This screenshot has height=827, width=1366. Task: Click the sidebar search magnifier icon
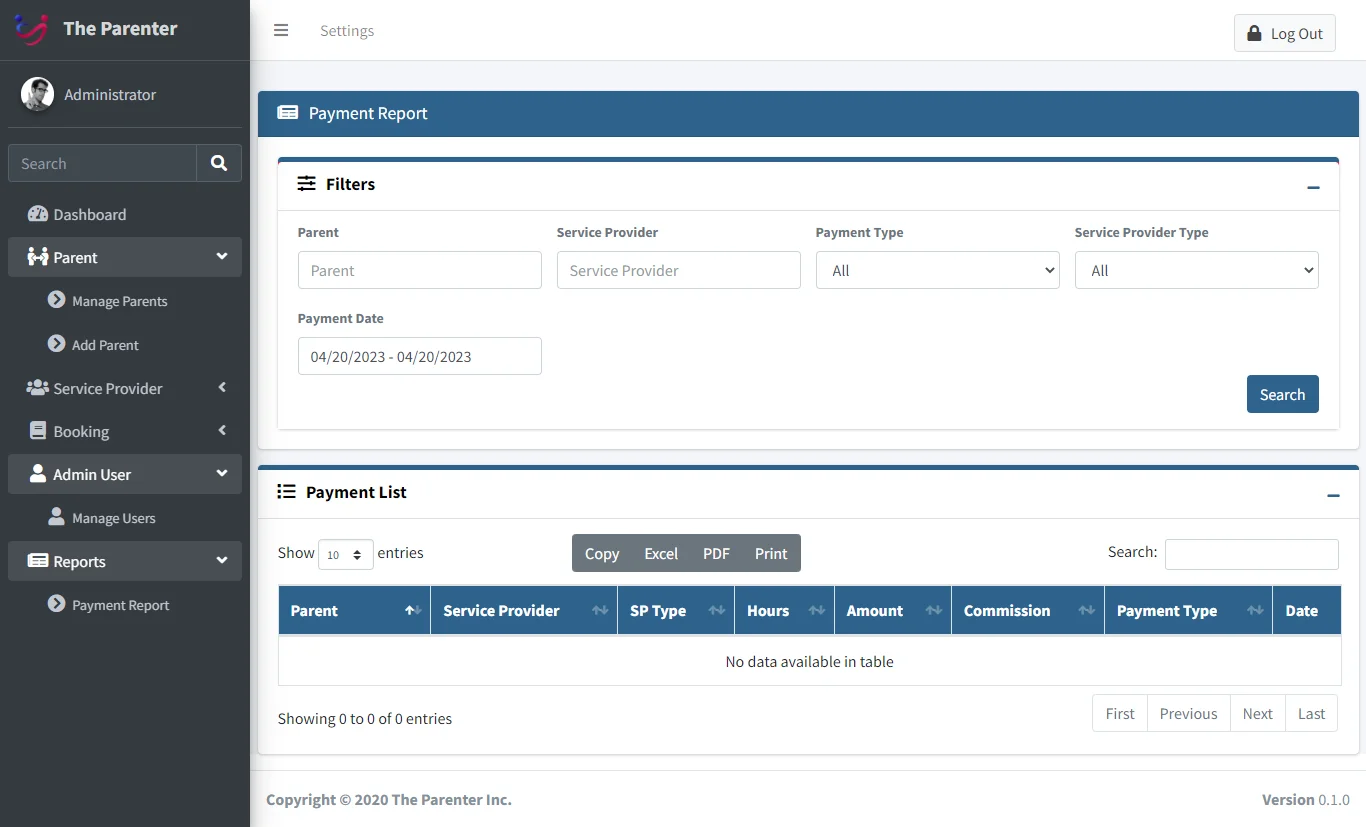219,163
